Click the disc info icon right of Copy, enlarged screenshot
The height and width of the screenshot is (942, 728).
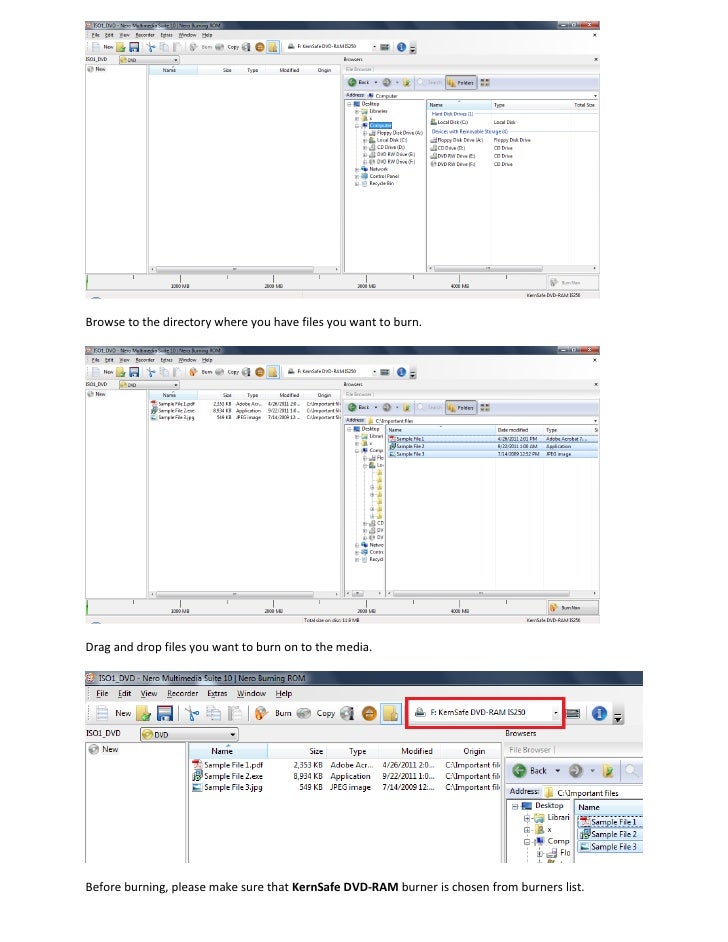[x=347, y=713]
